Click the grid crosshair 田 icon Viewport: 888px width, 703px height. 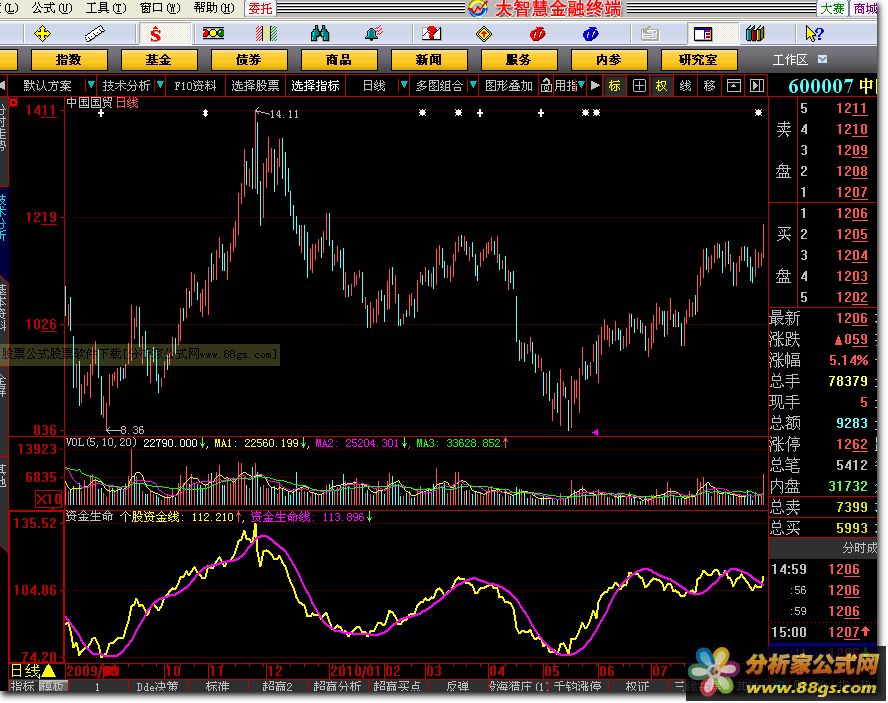pos(639,86)
